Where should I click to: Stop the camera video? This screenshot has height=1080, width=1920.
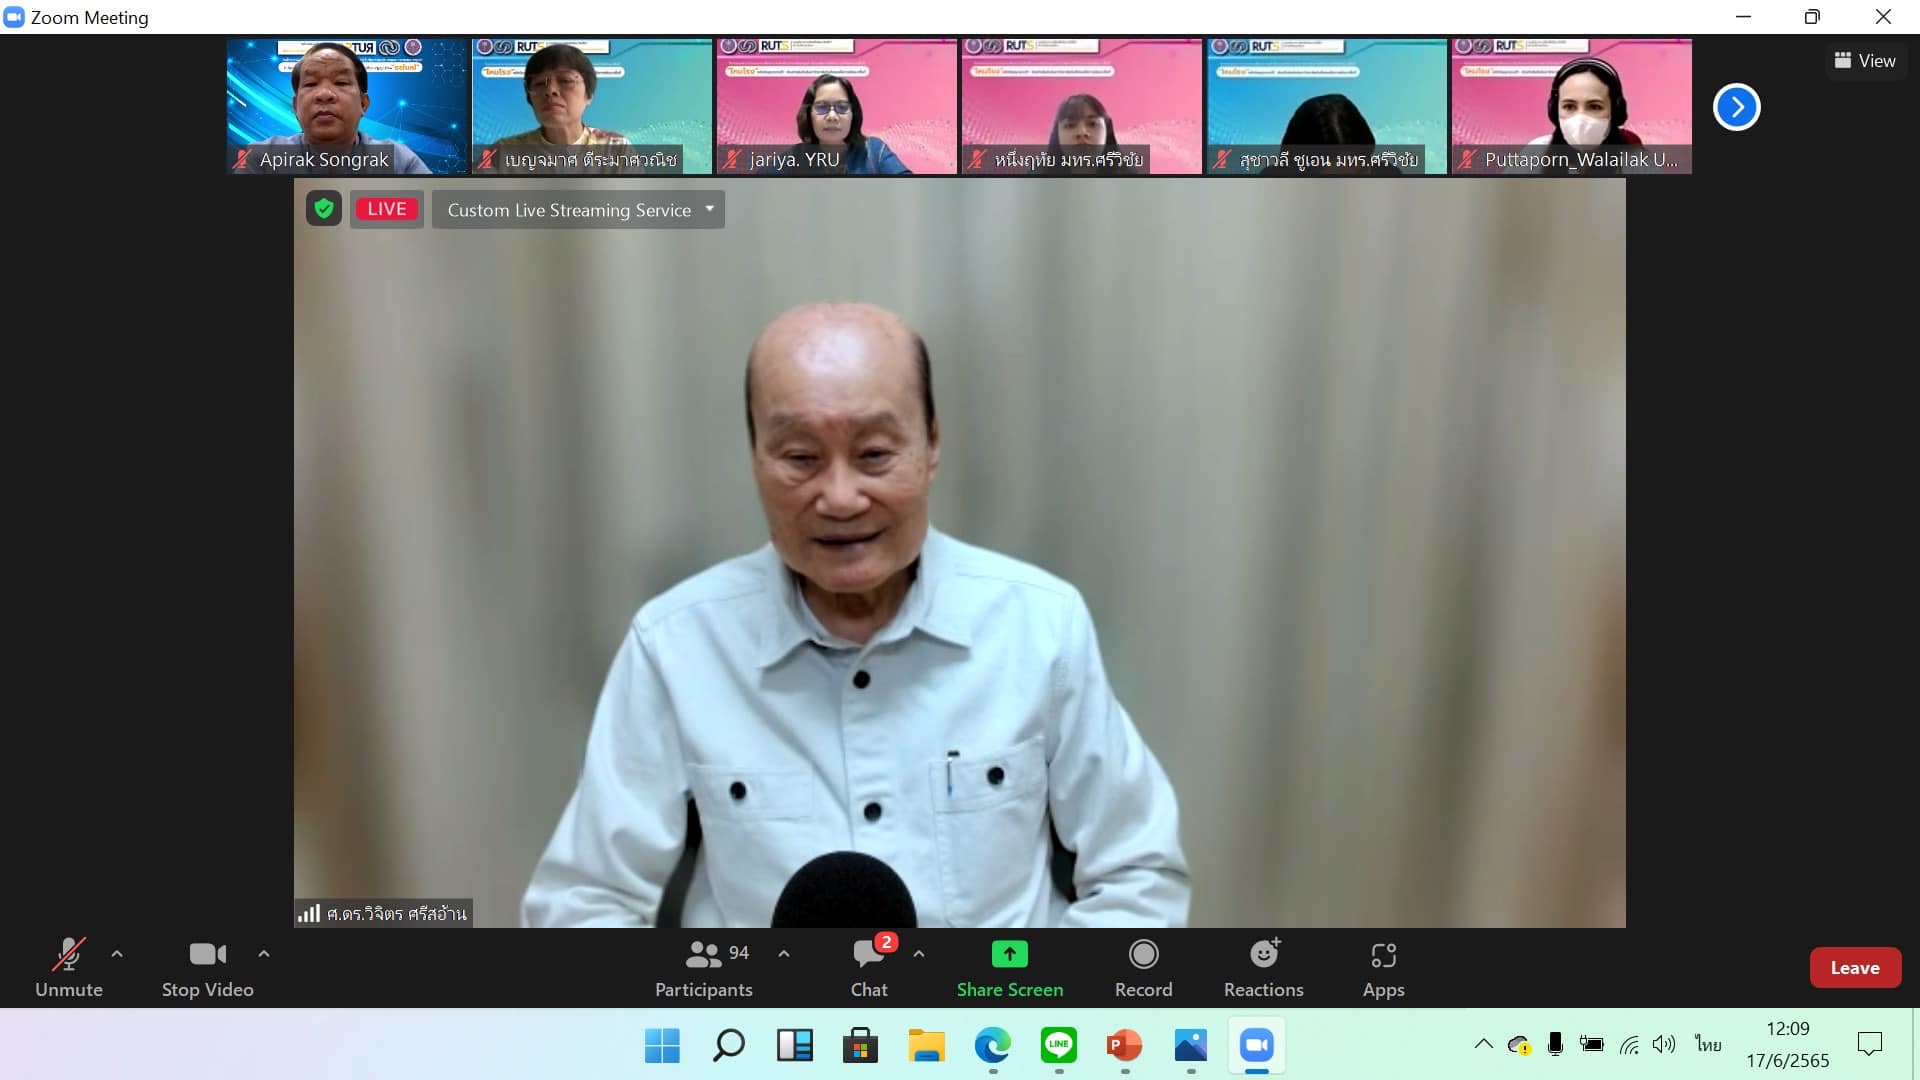208,967
